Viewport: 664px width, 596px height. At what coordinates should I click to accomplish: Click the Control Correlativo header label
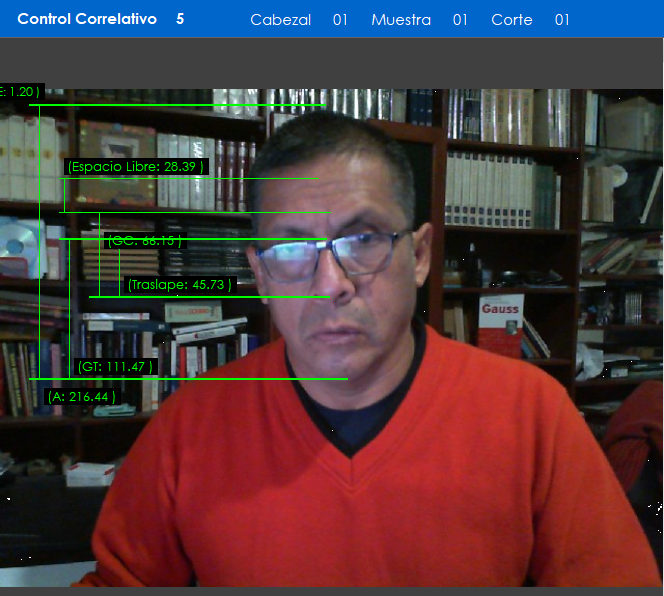pos(87,19)
